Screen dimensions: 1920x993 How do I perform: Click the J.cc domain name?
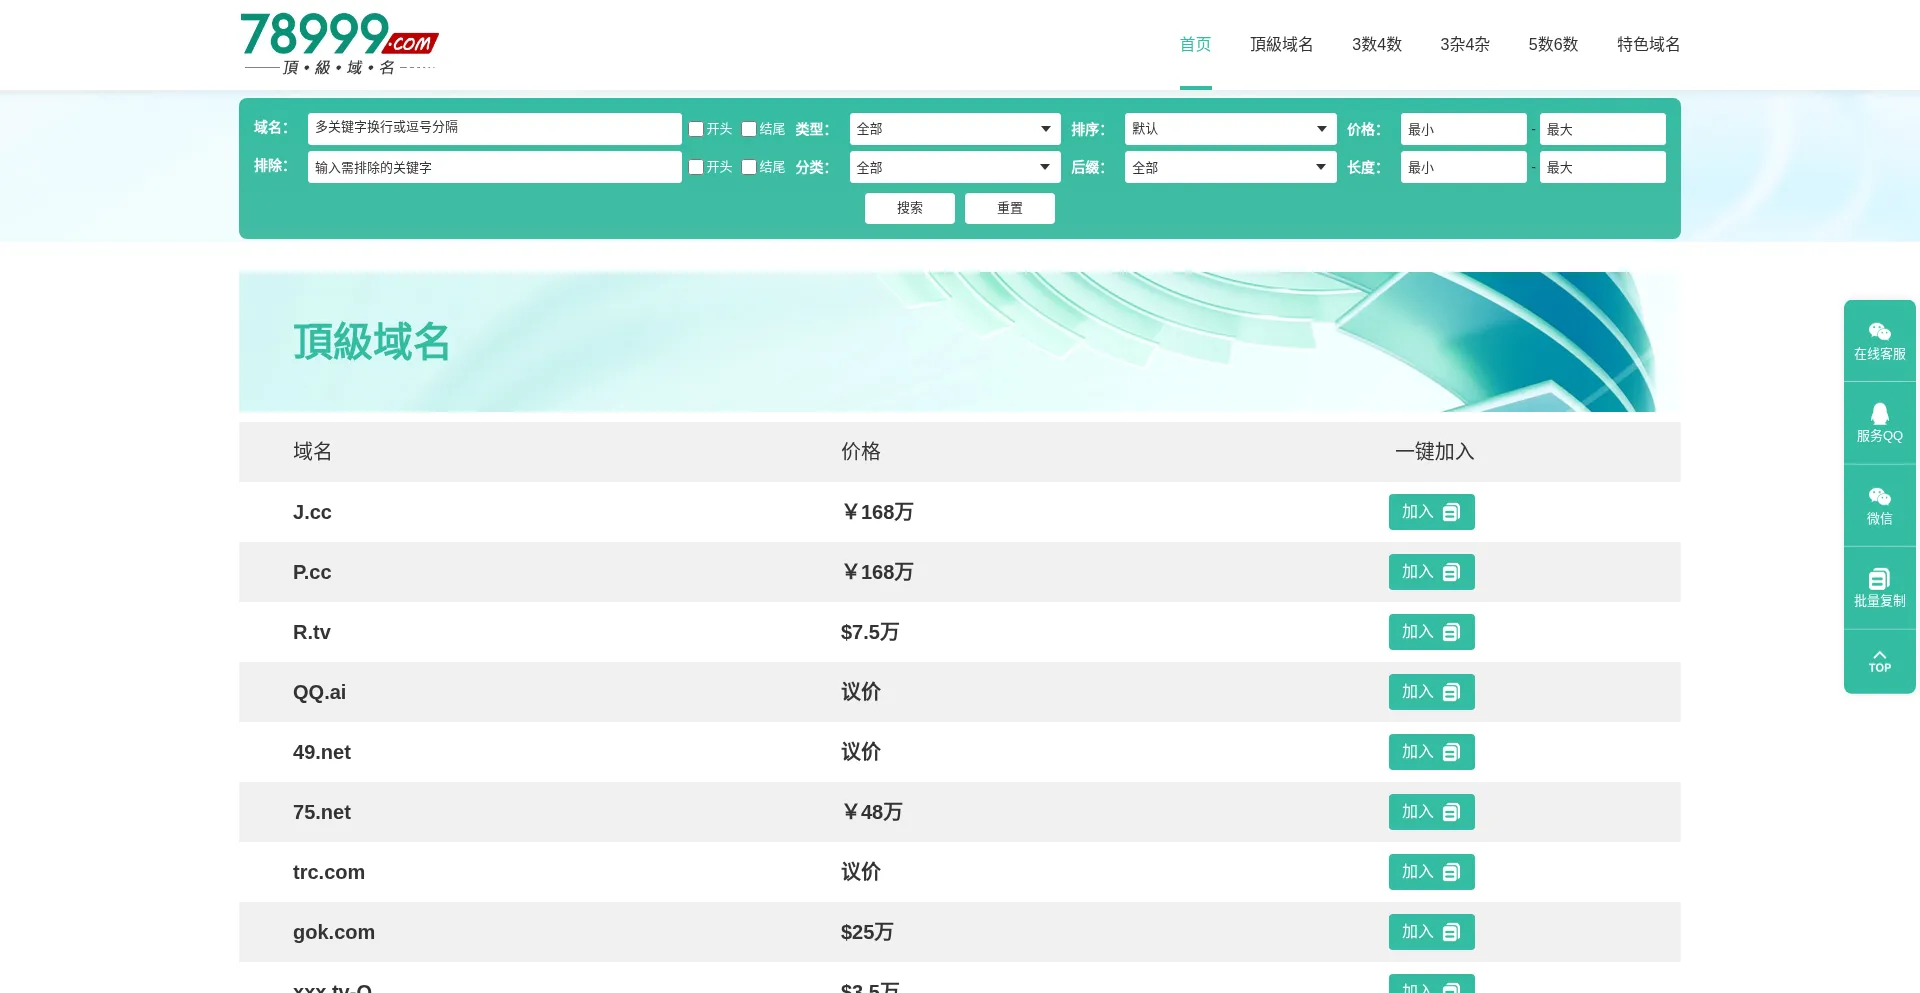point(312,512)
